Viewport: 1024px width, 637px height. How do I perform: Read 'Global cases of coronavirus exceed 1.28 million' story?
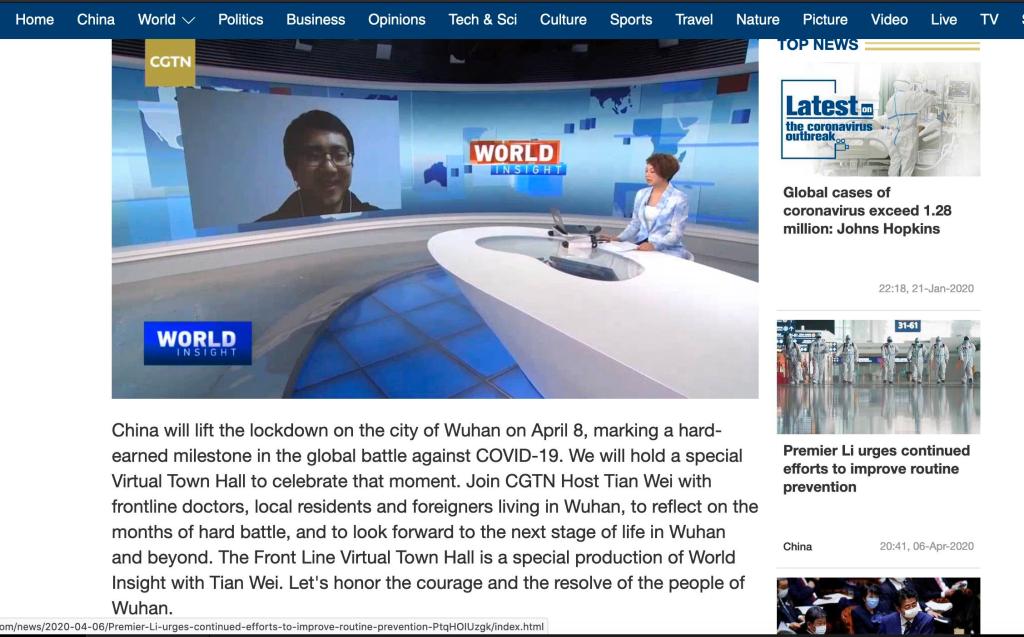(867, 210)
